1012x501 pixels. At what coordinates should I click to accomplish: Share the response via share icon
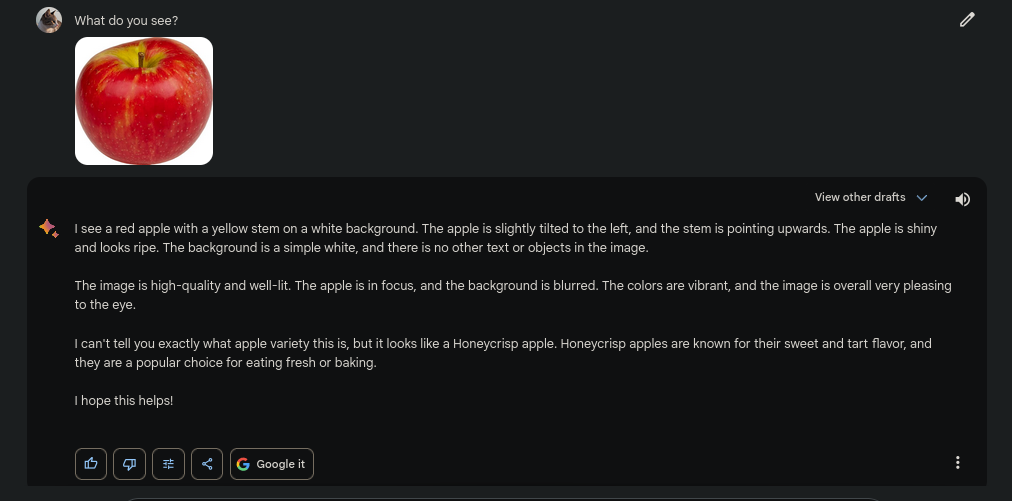[x=207, y=464]
